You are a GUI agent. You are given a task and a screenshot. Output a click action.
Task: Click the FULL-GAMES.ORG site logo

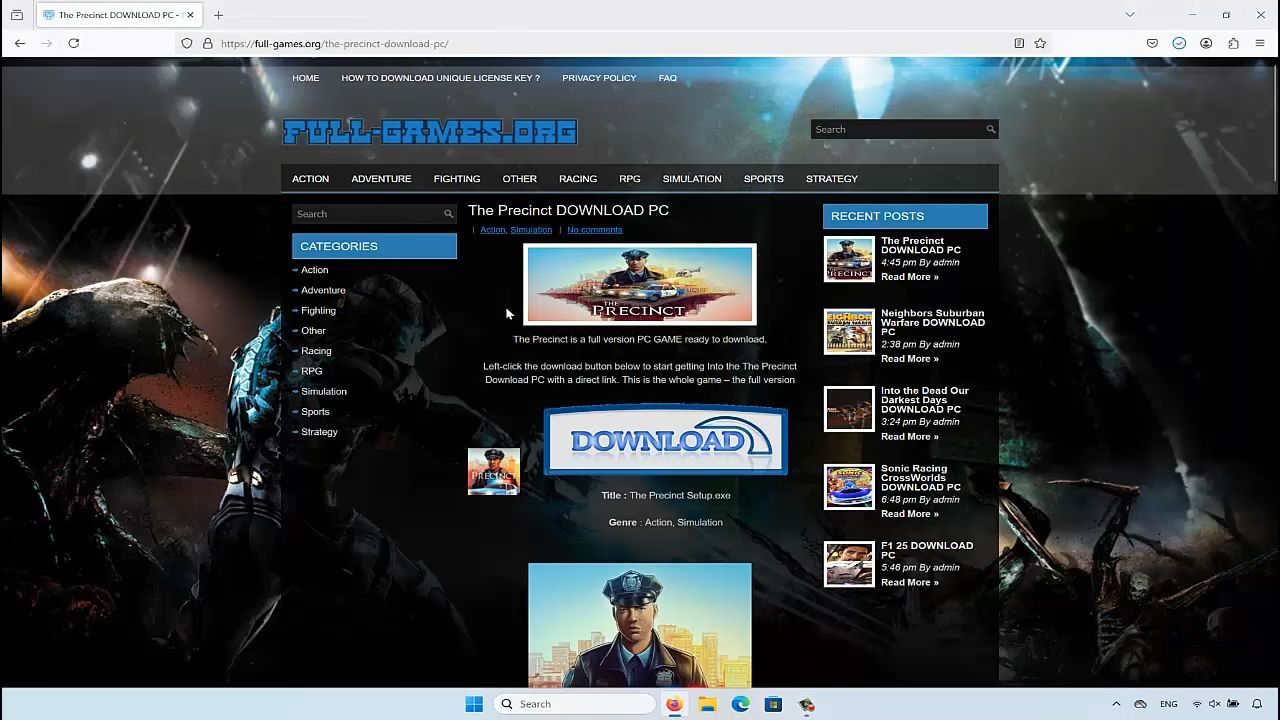point(430,132)
